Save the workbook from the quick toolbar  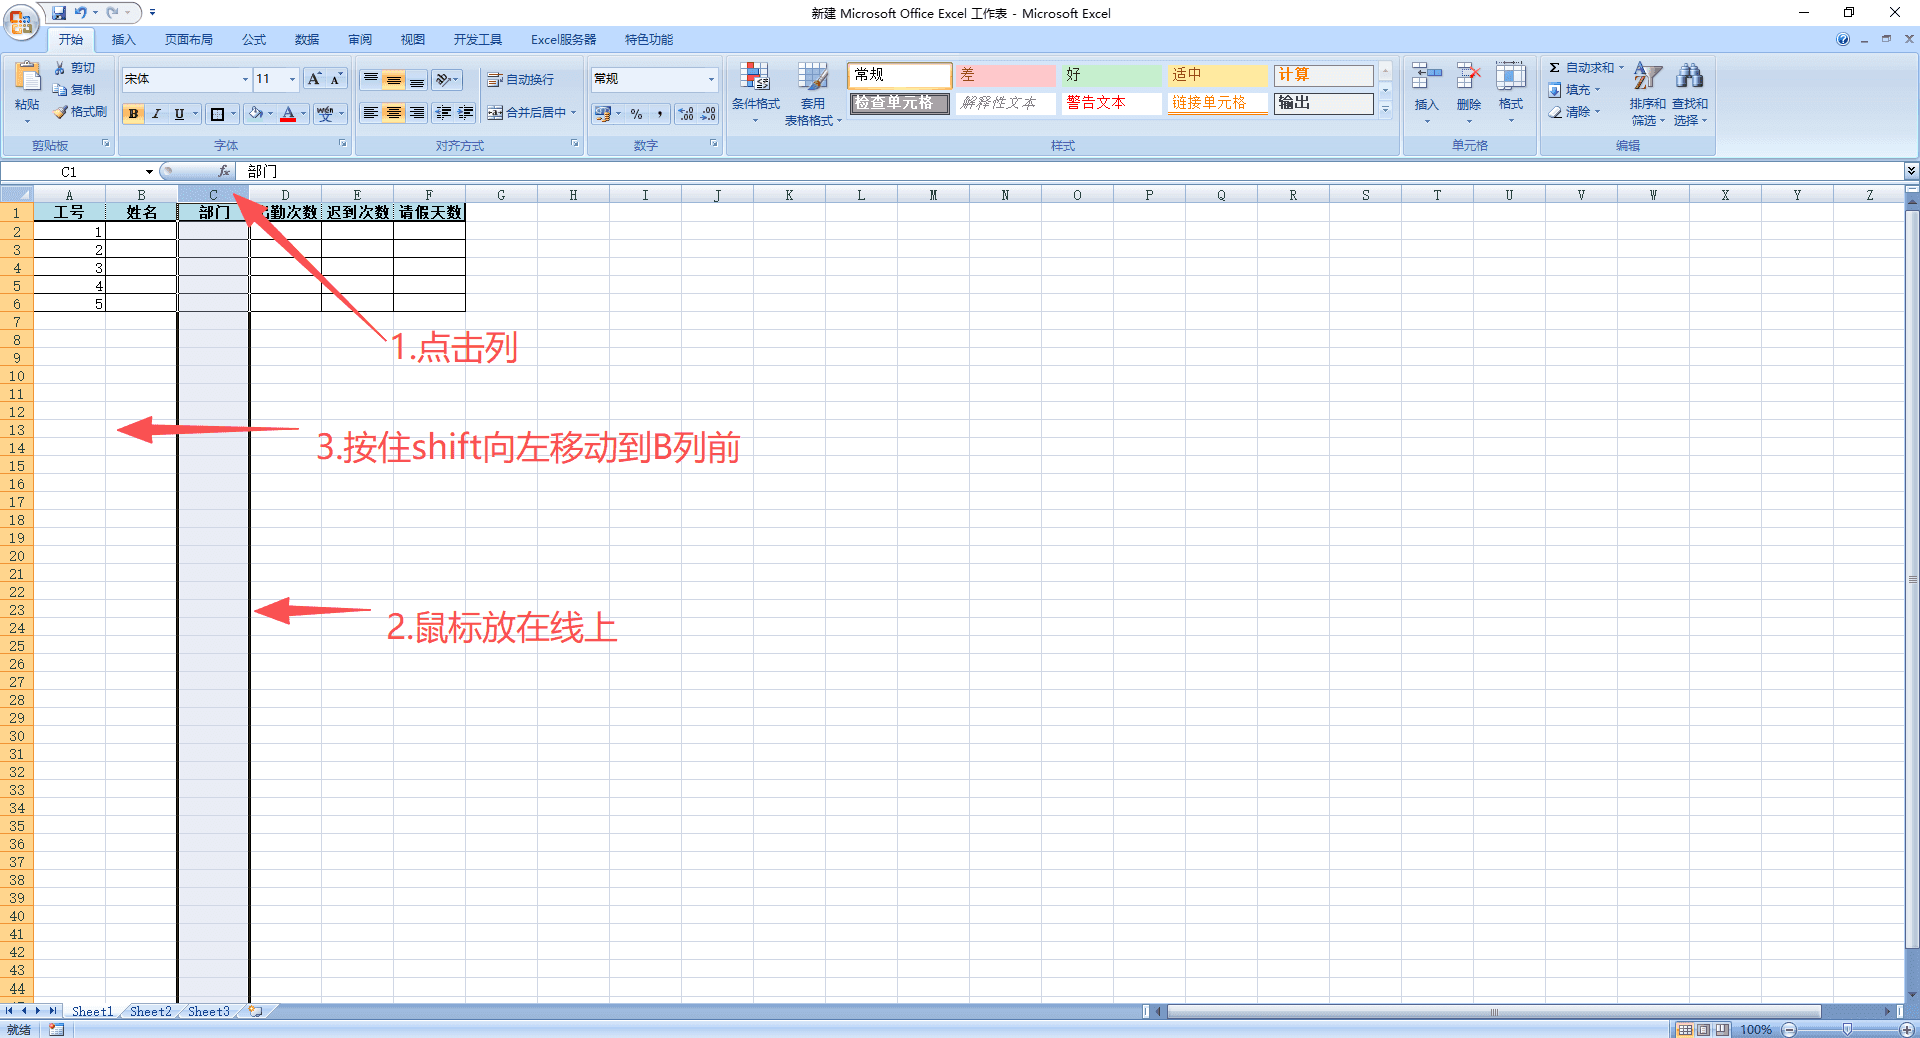click(59, 13)
